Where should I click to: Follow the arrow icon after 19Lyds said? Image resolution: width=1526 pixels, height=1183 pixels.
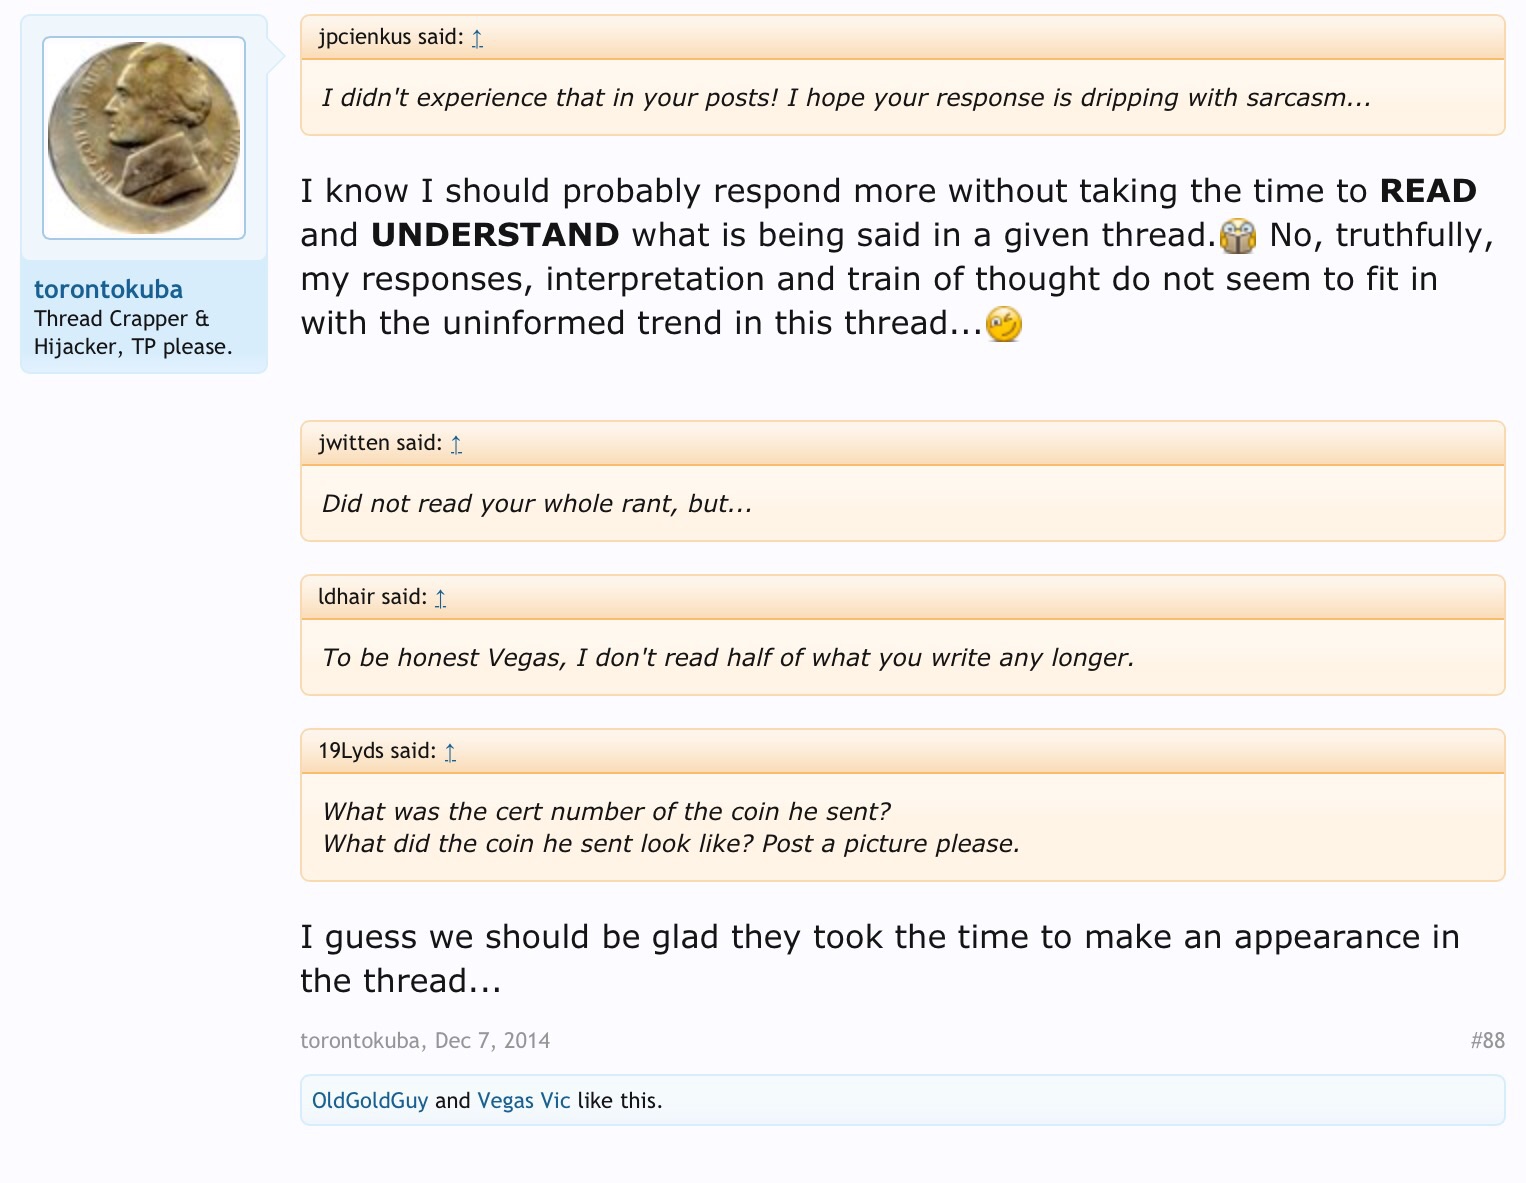tap(450, 752)
